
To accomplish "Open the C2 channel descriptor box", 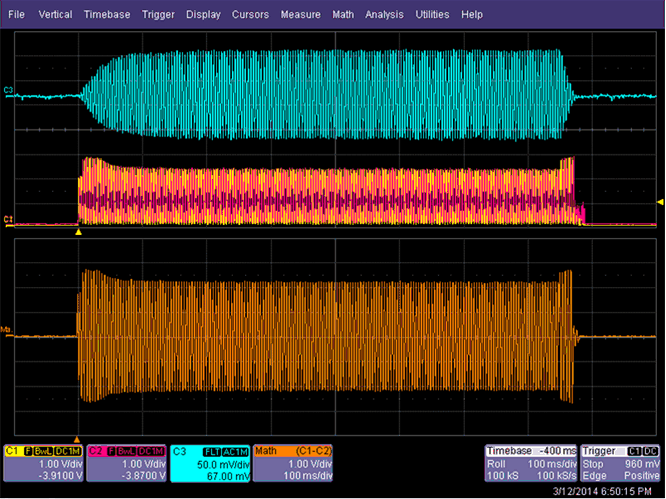I will pos(126,460).
